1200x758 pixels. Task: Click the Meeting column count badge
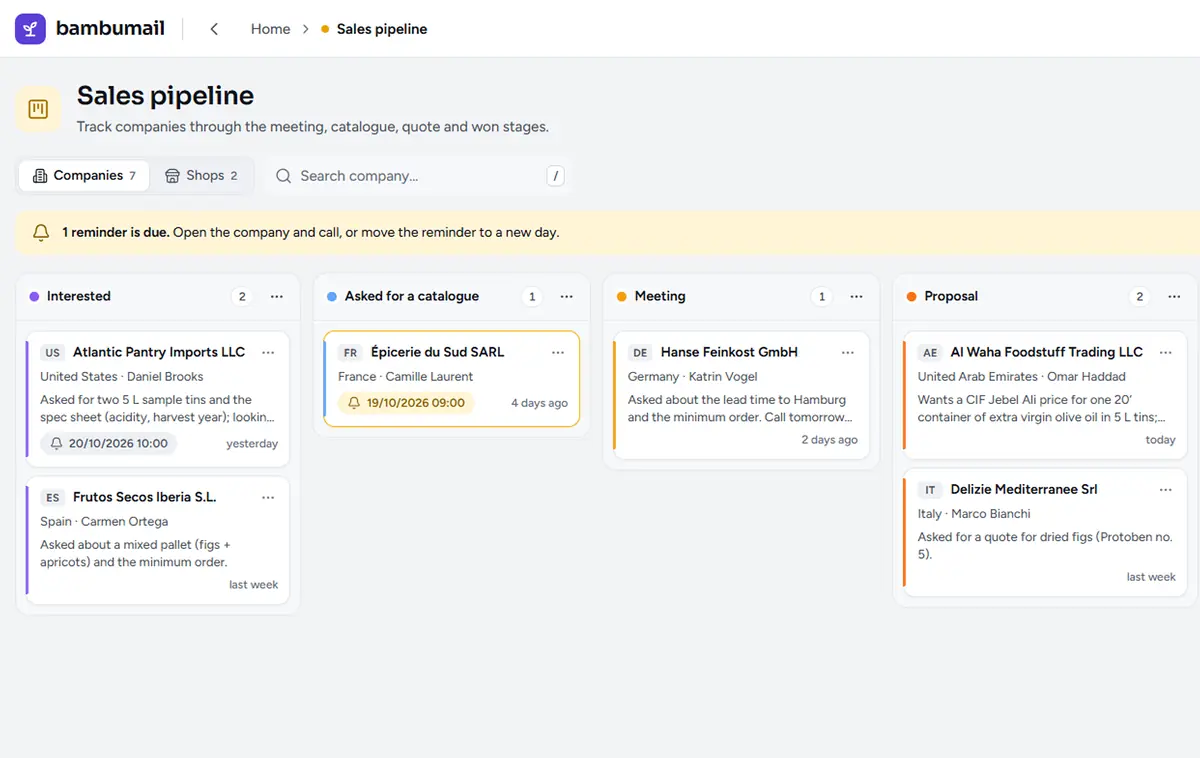click(822, 297)
